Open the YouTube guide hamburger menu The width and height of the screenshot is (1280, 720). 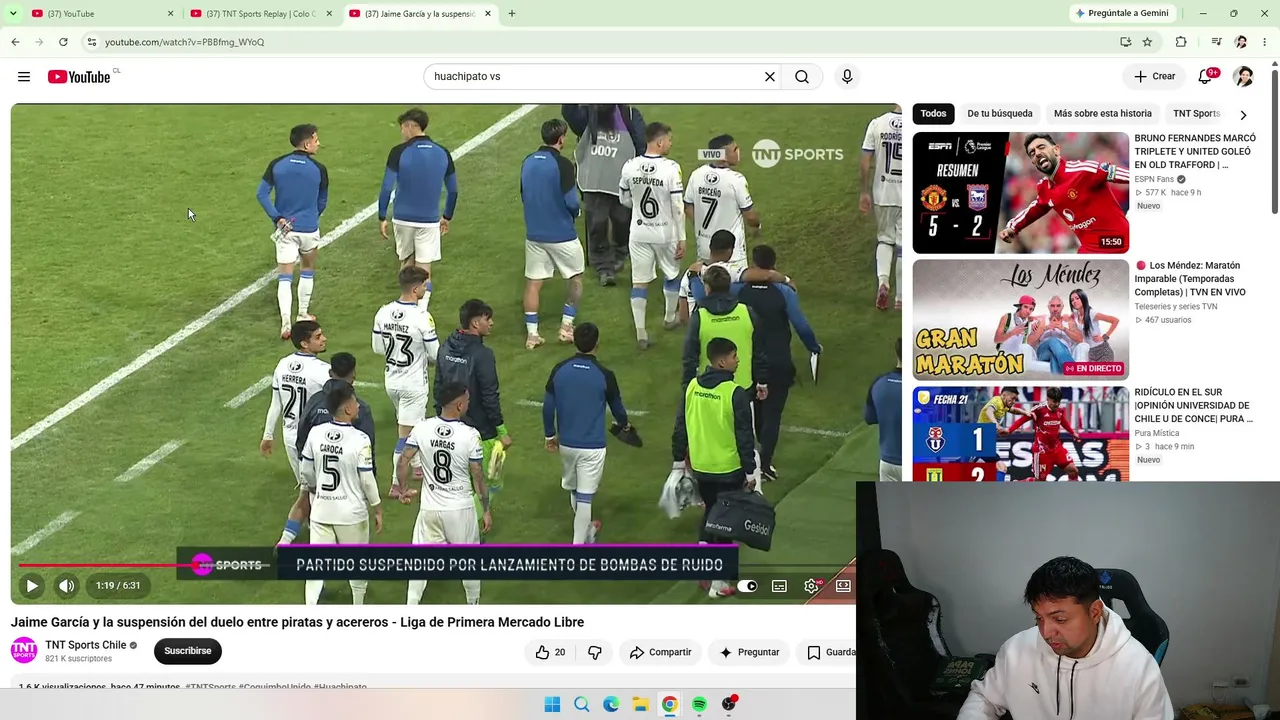(x=24, y=76)
